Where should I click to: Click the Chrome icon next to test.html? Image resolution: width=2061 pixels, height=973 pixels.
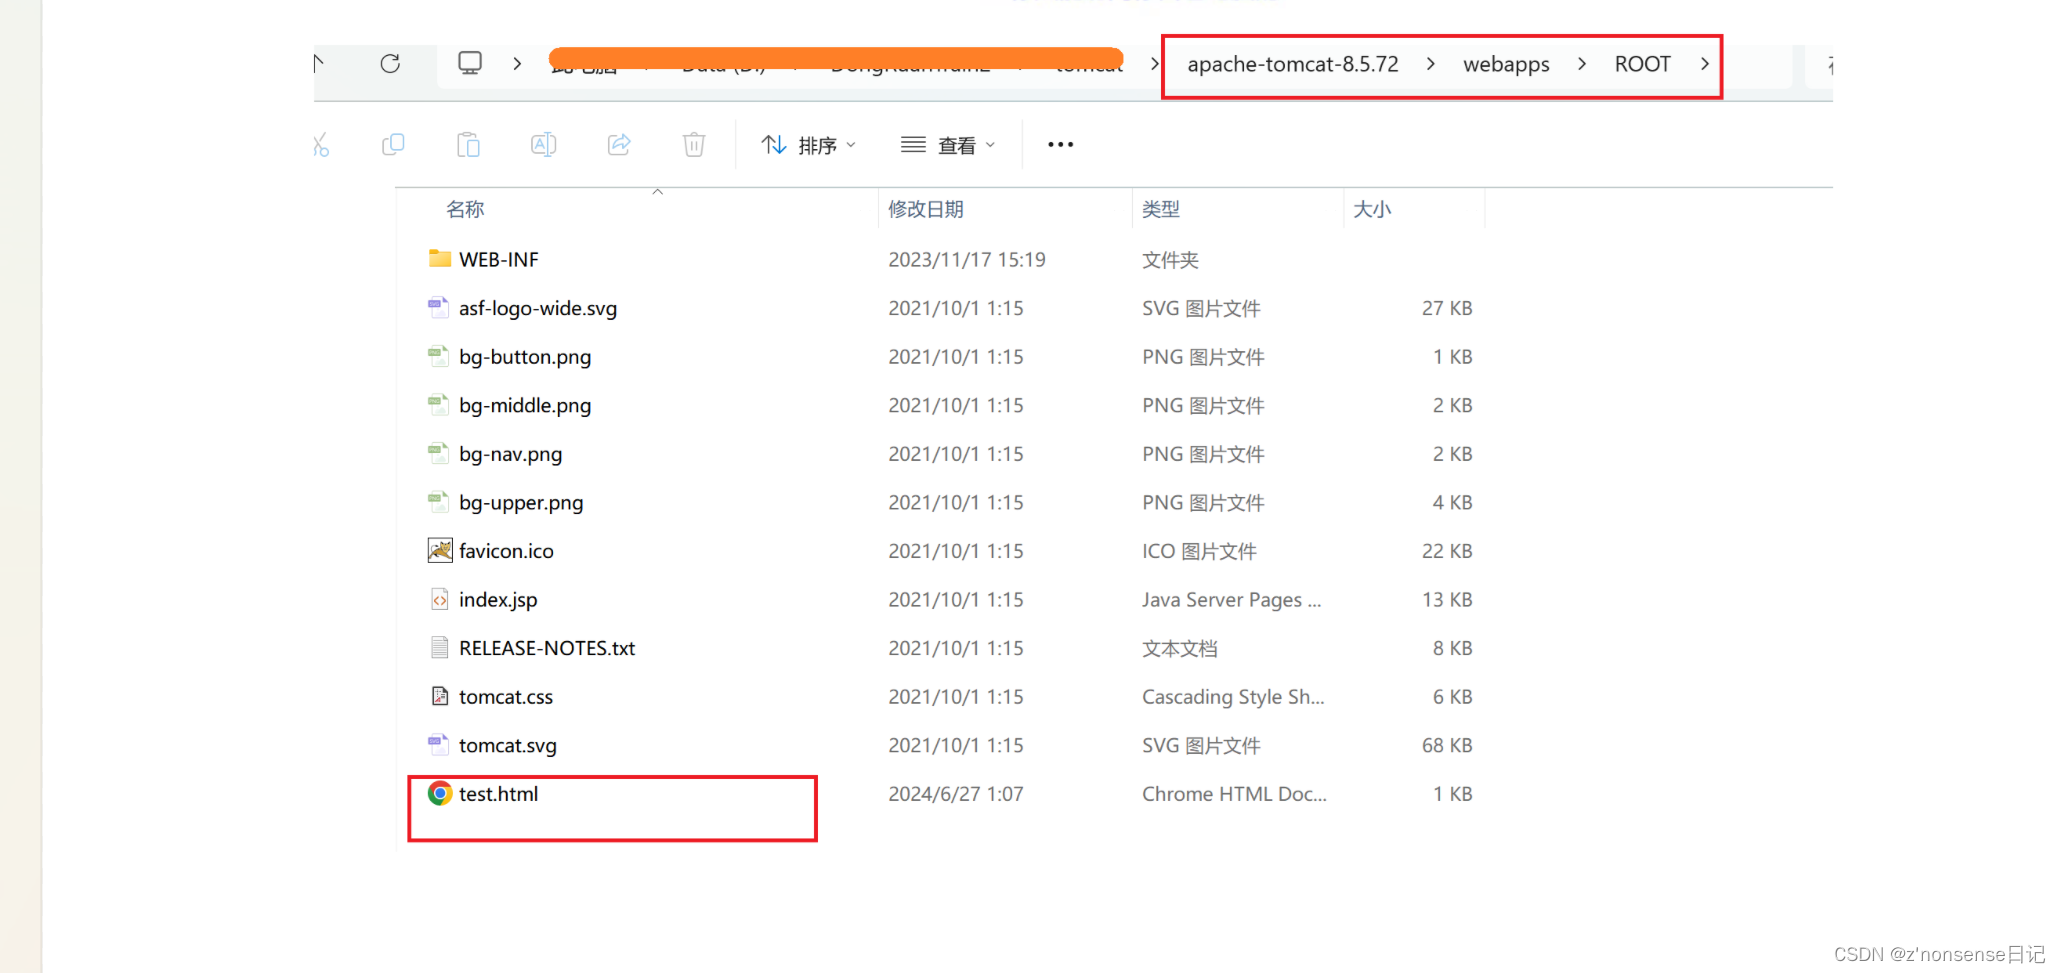pyautogui.click(x=440, y=794)
